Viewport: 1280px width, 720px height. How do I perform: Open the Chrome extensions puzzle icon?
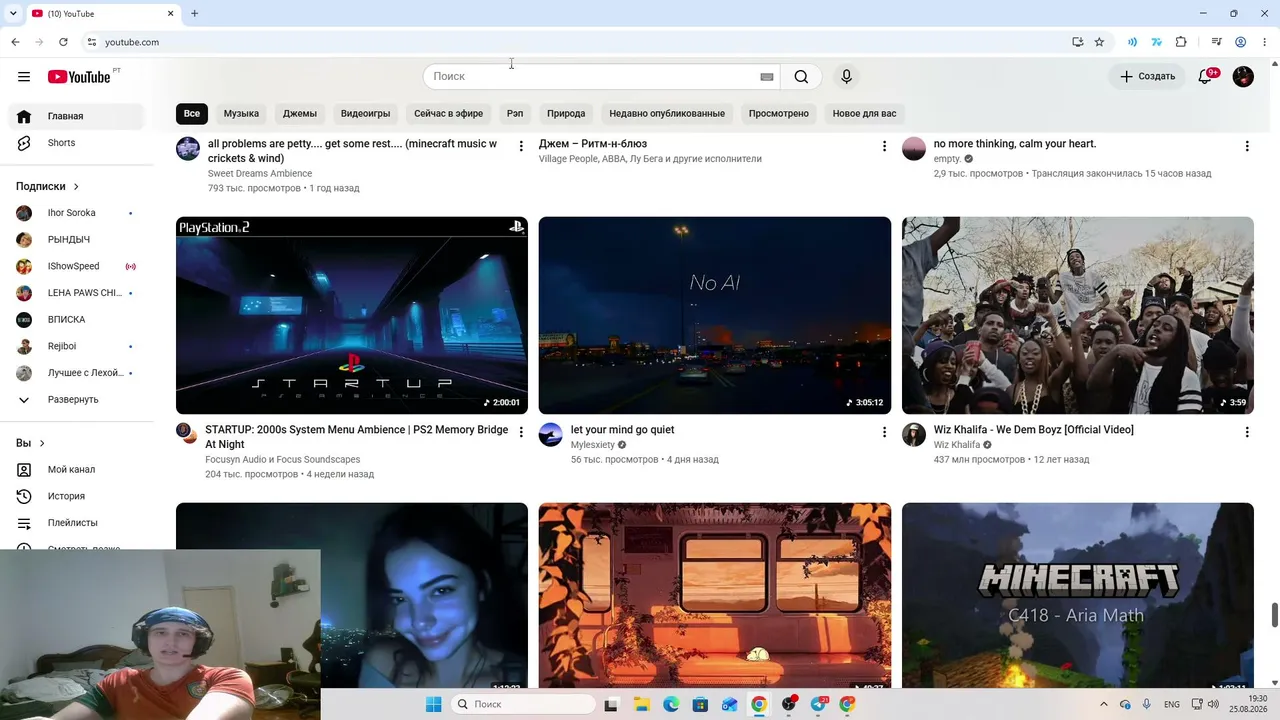1181,42
